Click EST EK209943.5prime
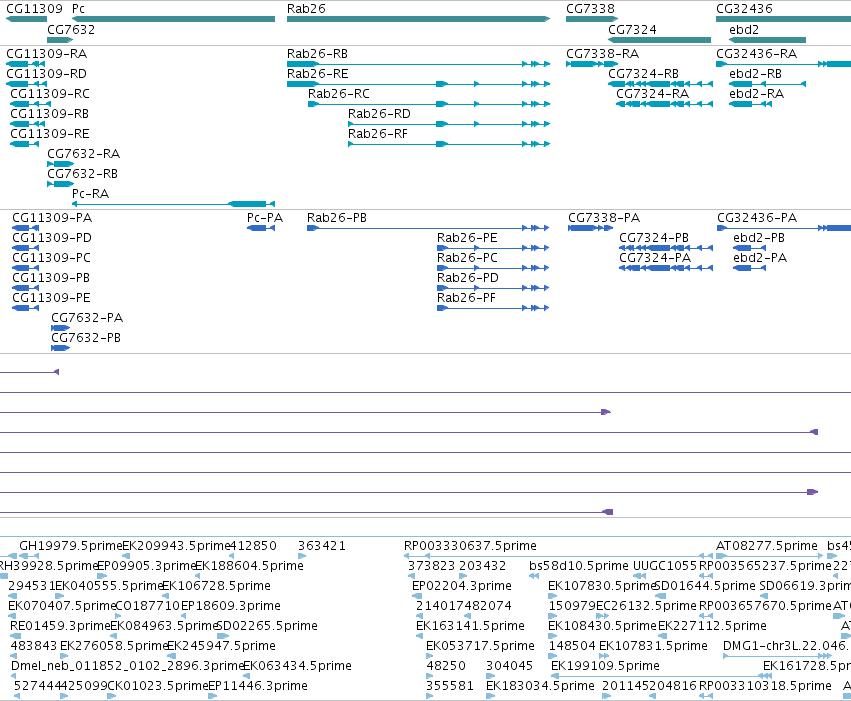 click(177, 545)
